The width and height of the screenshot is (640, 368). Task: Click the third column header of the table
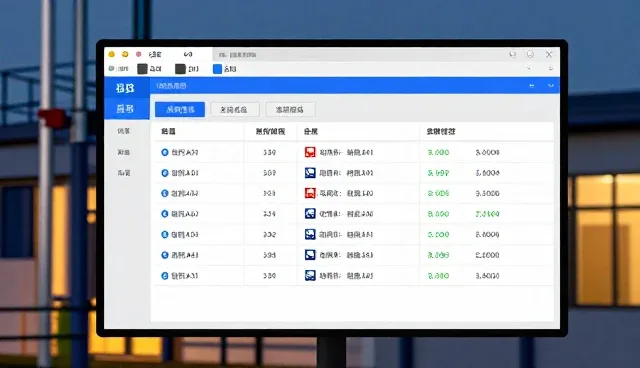311,131
